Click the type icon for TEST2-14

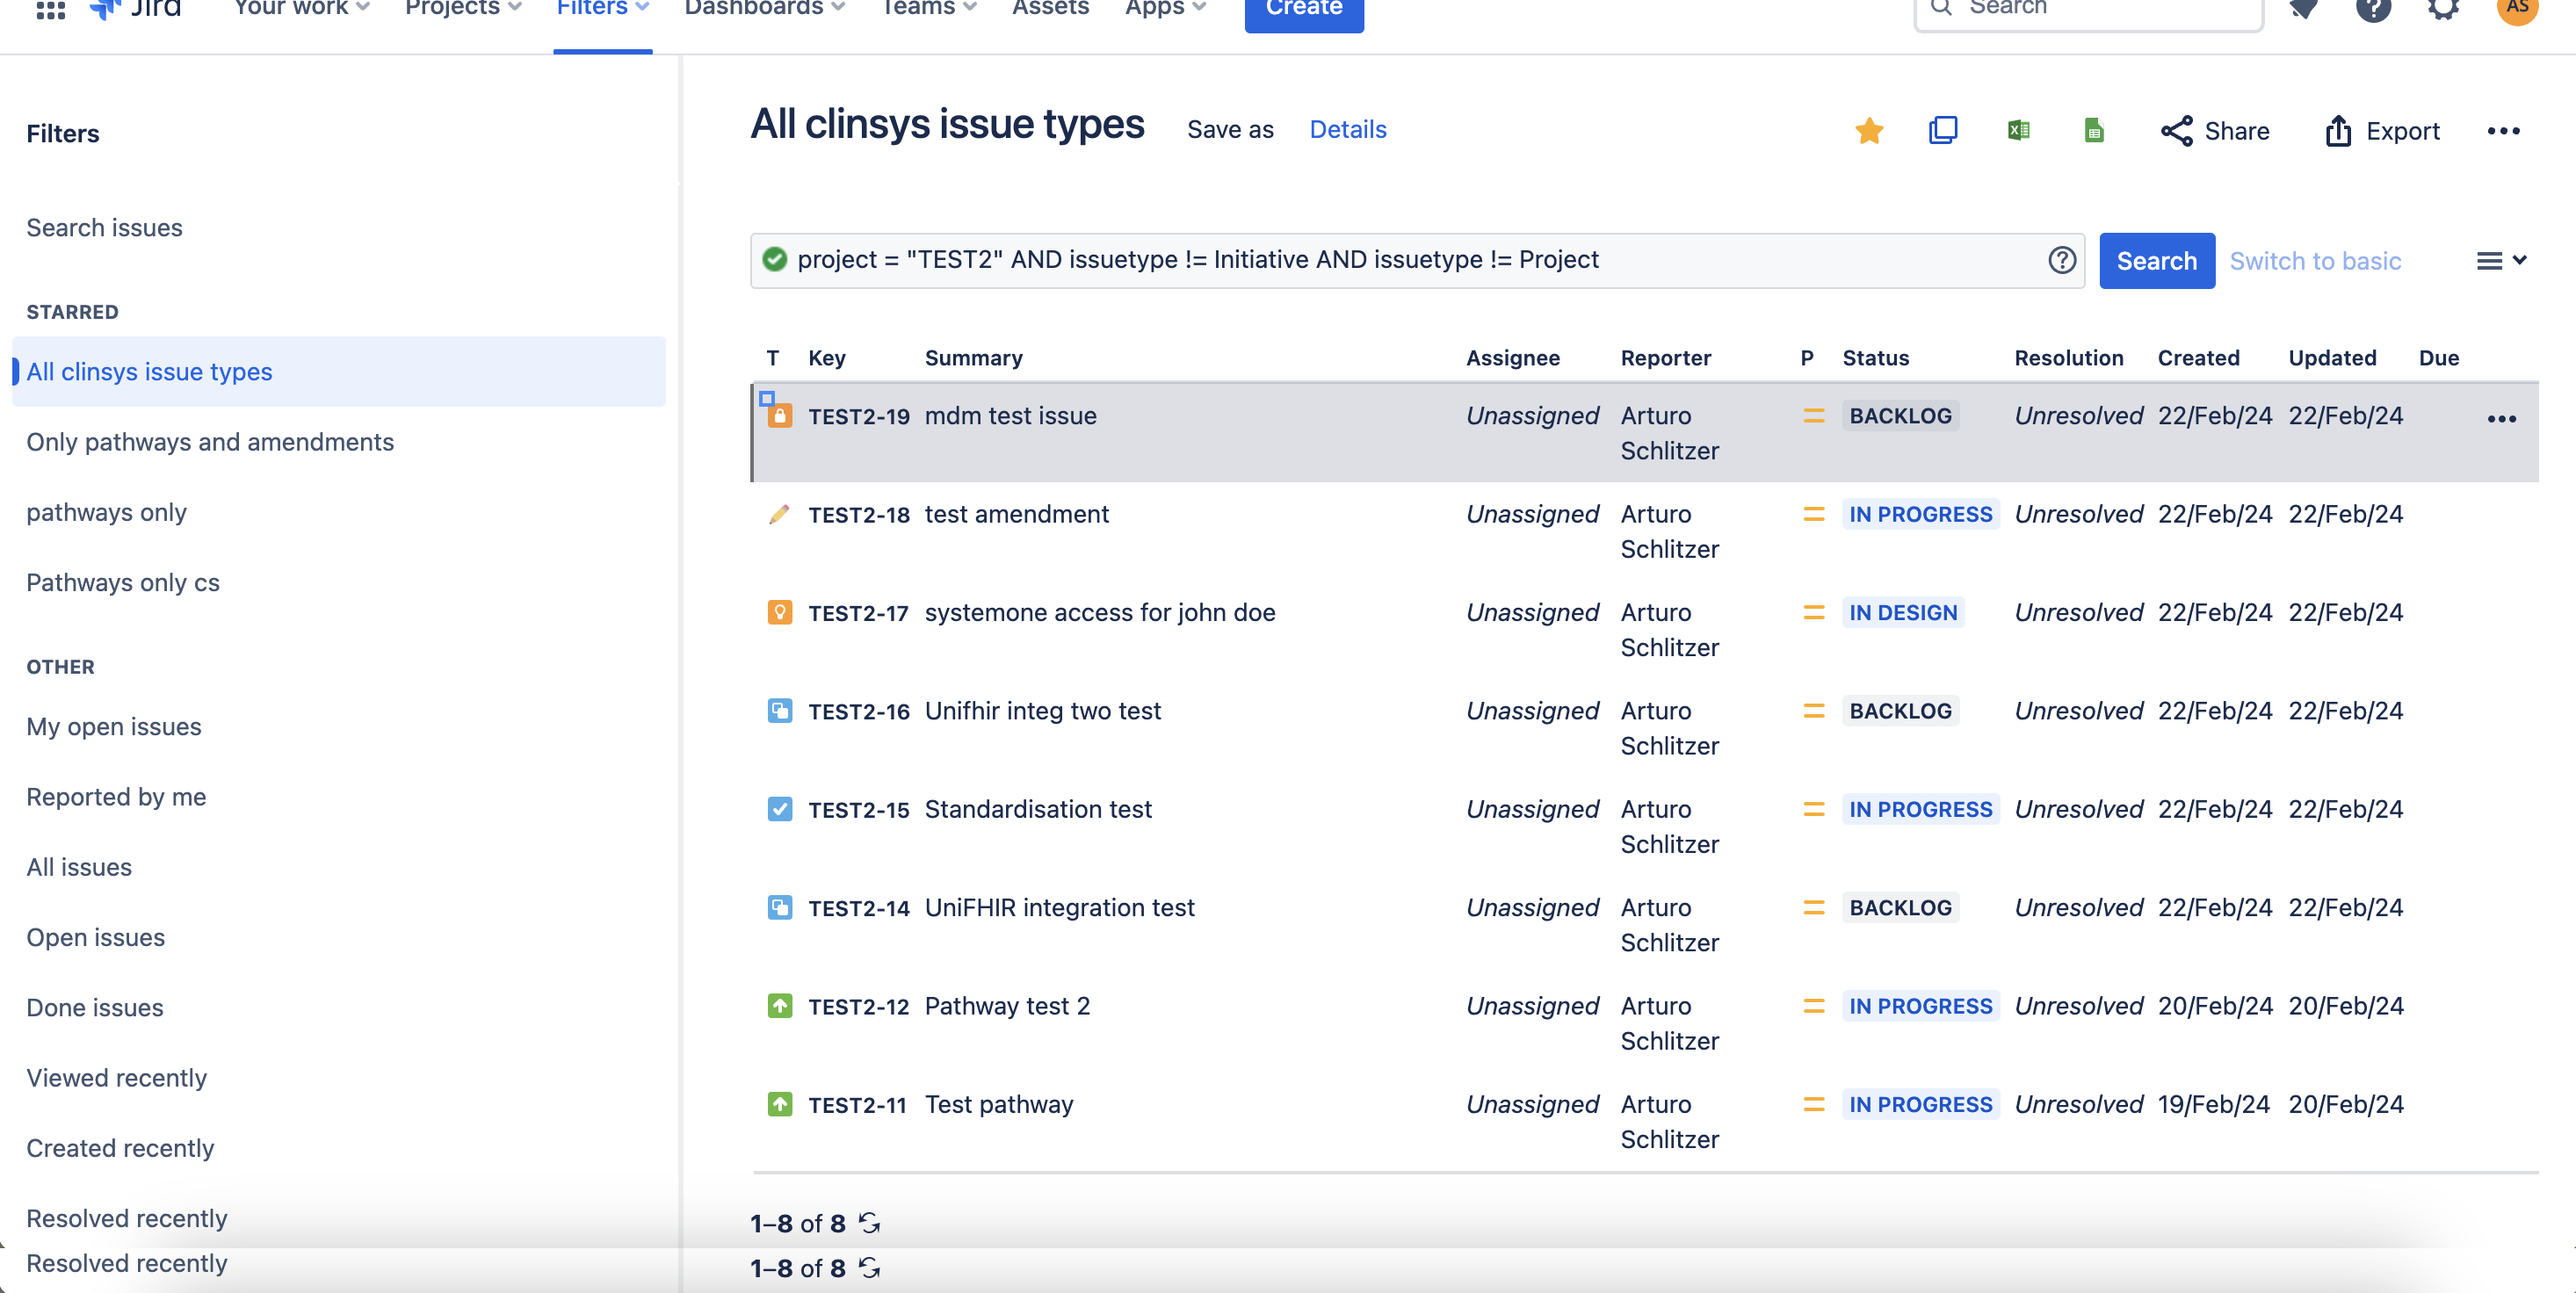[x=779, y=907]
